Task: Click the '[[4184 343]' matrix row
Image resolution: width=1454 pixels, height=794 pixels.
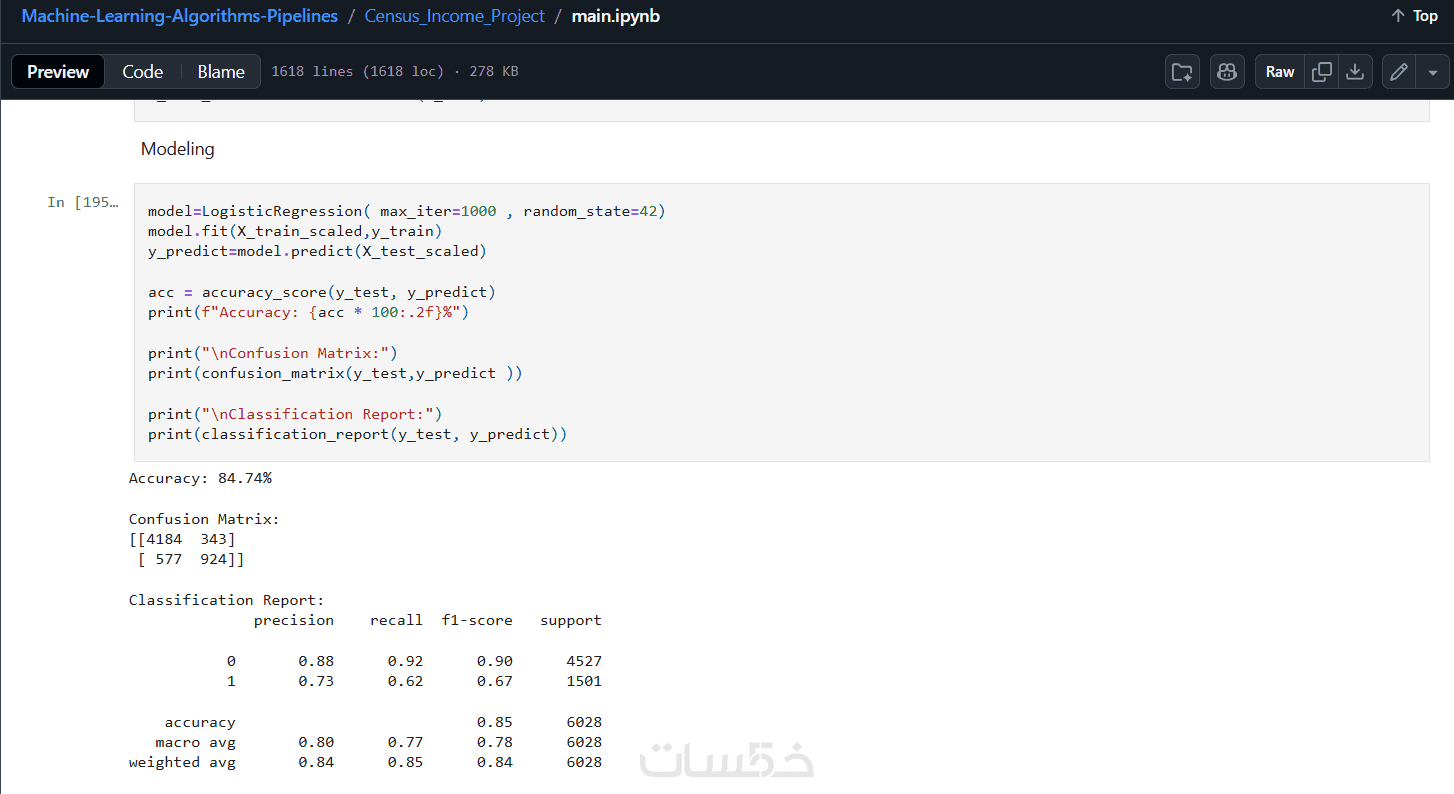Action: coord(182,539)
